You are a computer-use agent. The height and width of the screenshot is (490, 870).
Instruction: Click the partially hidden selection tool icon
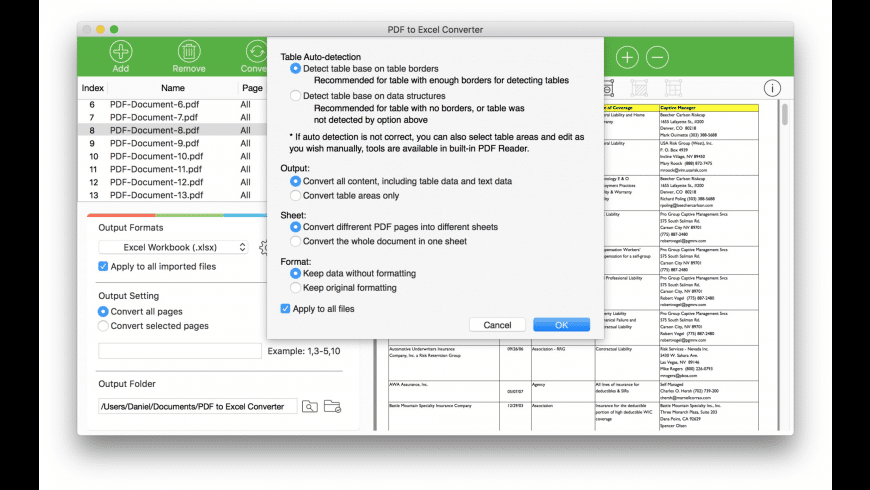point(609,88)
